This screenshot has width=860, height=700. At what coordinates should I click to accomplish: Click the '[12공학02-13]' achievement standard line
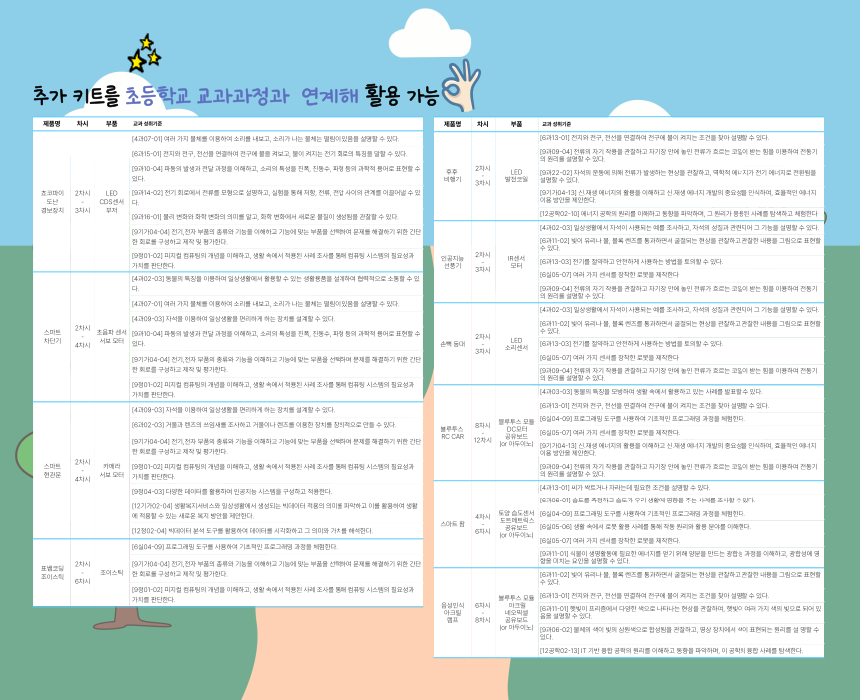671,651
